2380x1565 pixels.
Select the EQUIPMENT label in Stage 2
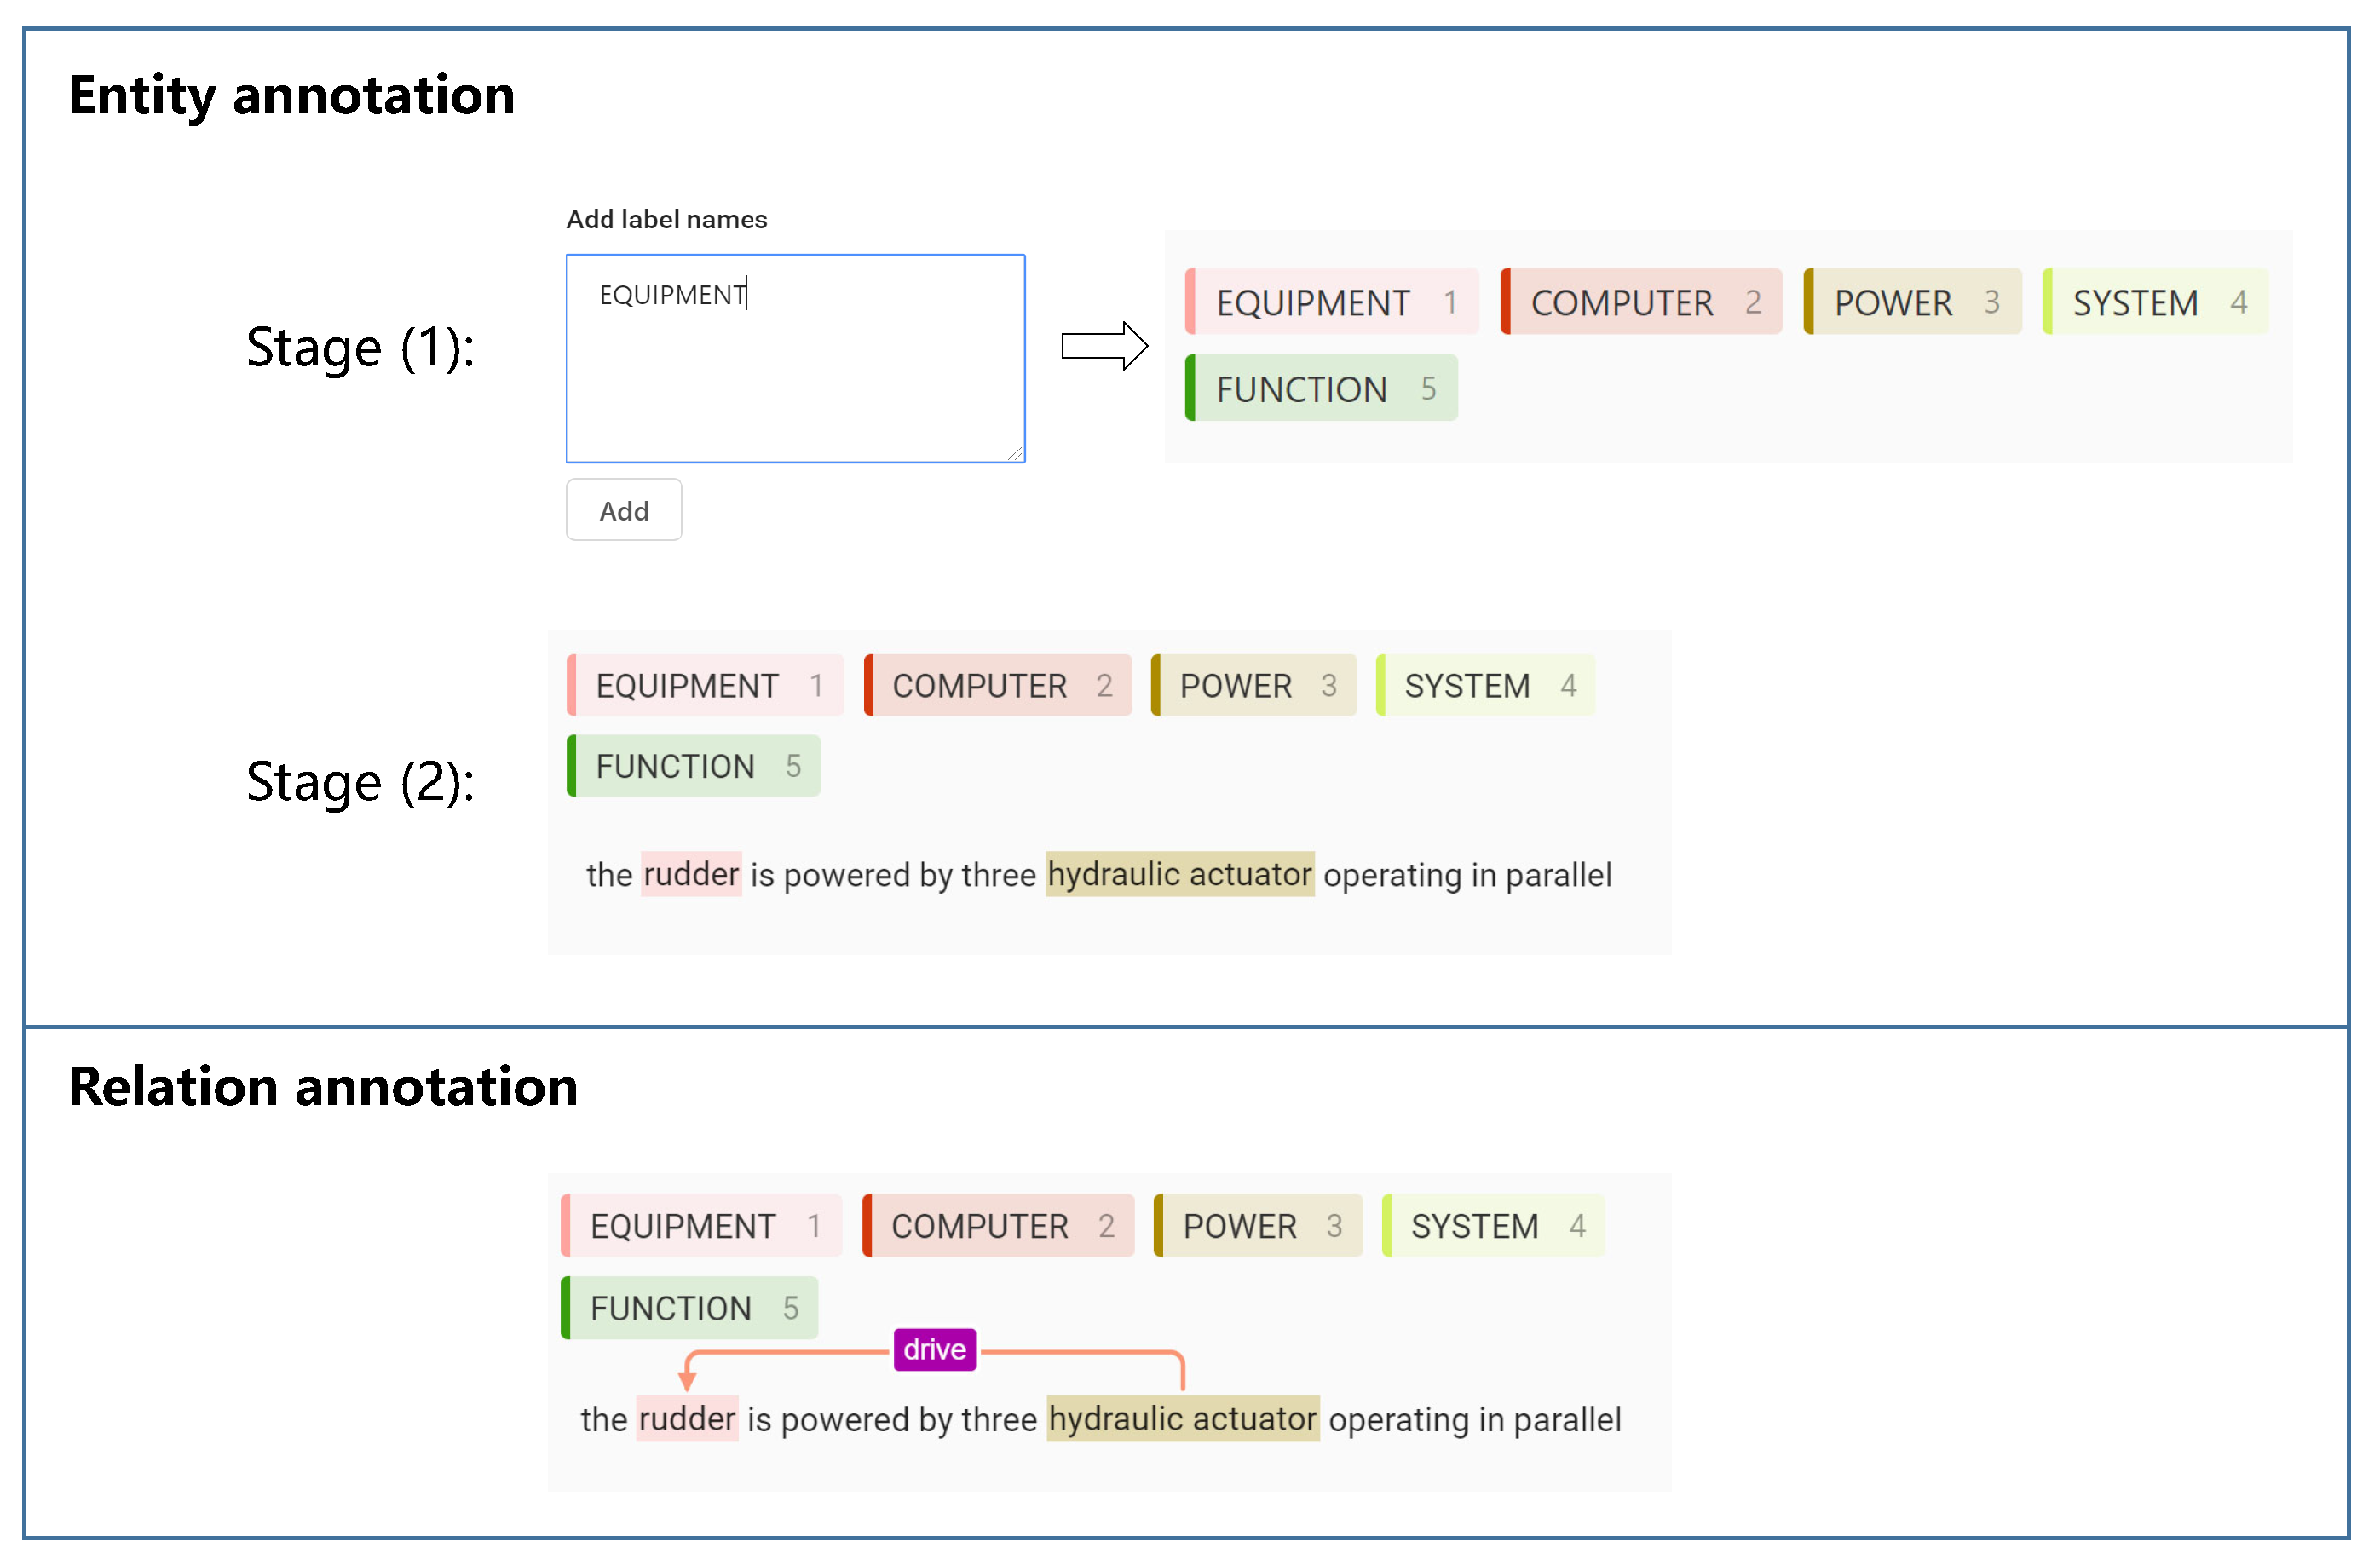705,686
